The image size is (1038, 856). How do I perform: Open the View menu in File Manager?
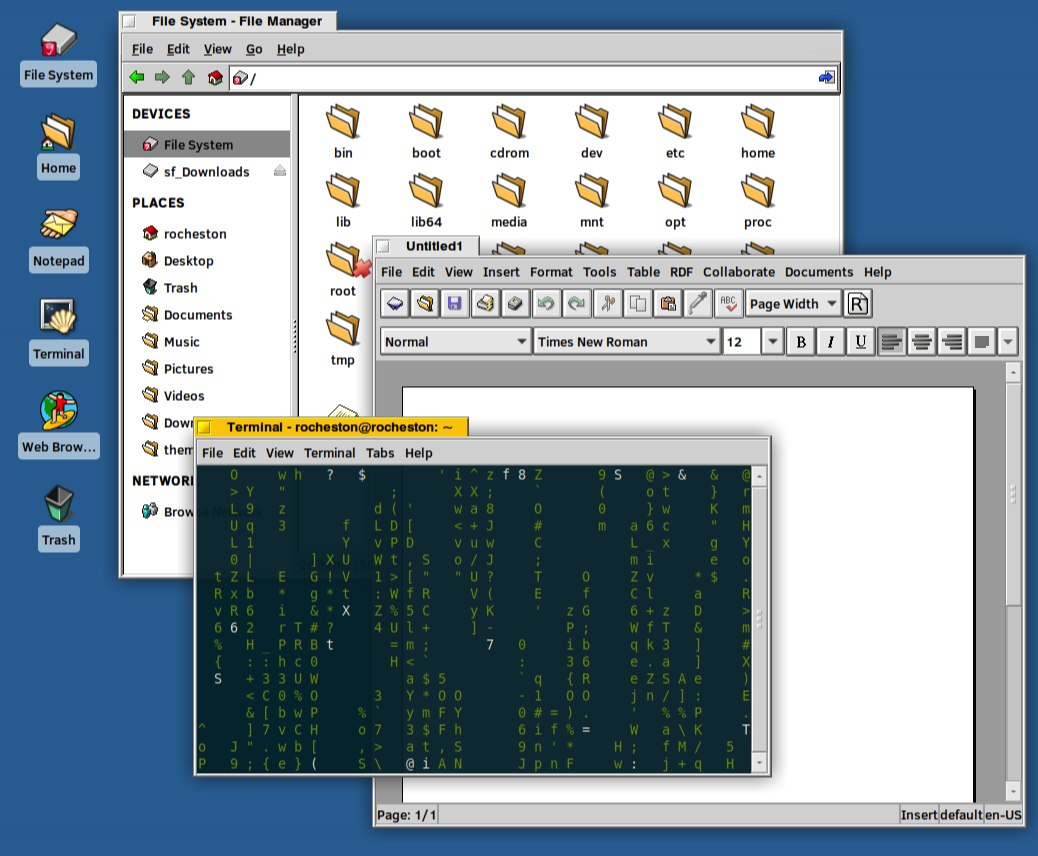tap(218, 49)
